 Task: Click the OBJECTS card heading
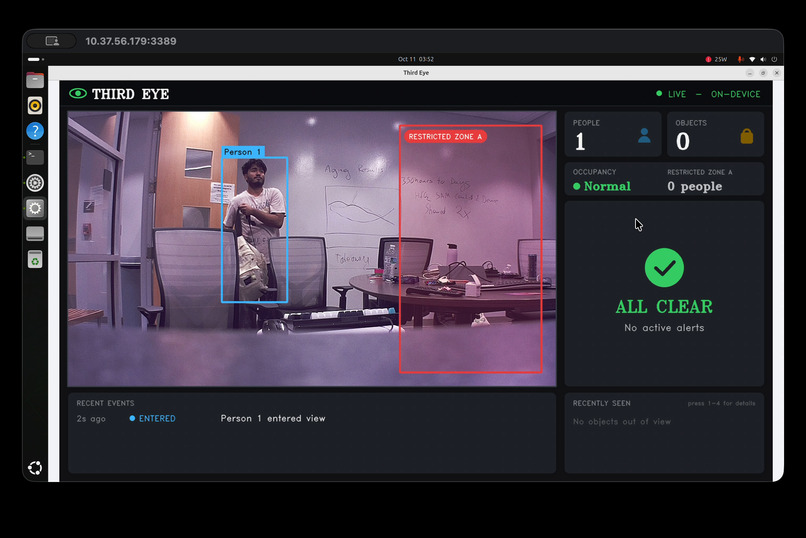(x=691, y=123)
